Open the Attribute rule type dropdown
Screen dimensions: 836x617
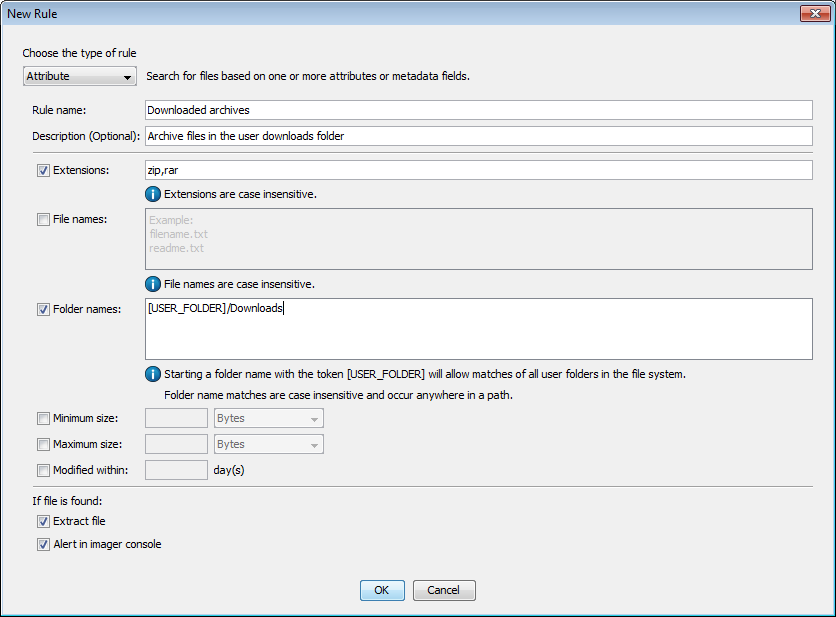(x=80, y=77)
